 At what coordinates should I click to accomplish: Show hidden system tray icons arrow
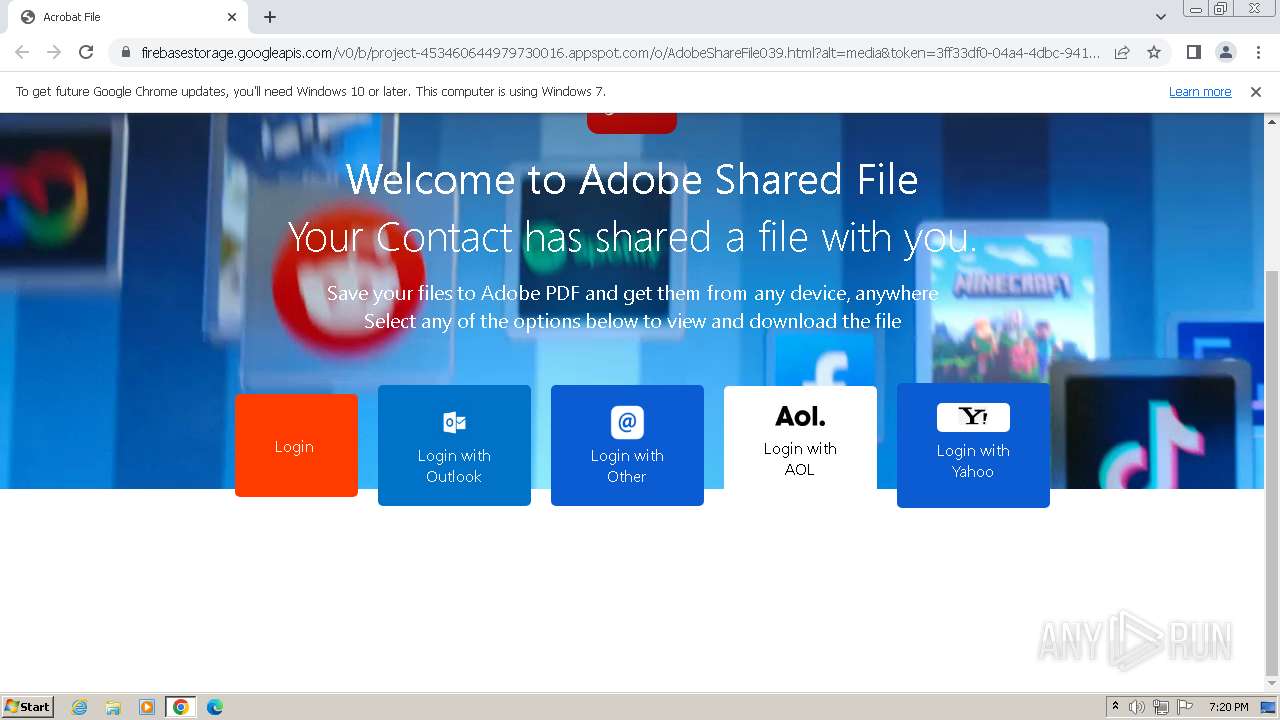1115,707
